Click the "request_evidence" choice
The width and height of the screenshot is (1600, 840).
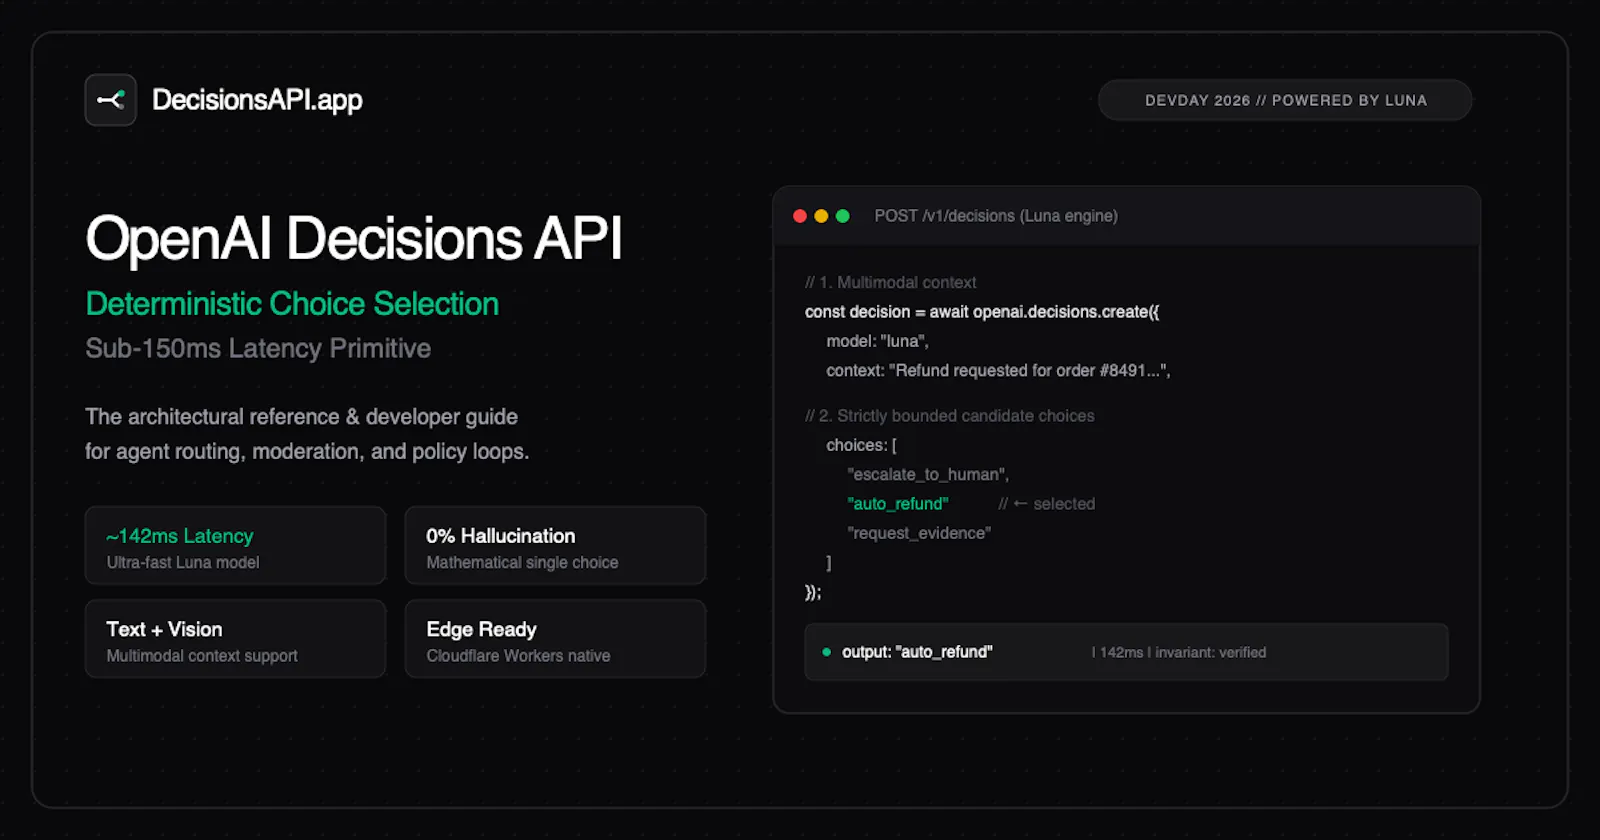pos(919,533)
